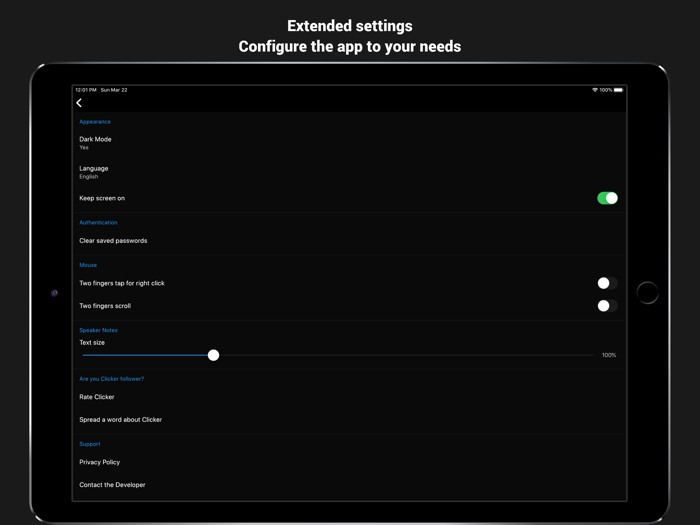The image size is (700, 525).
Task: Tap the back arrow to leave settings
Action: 79,103
